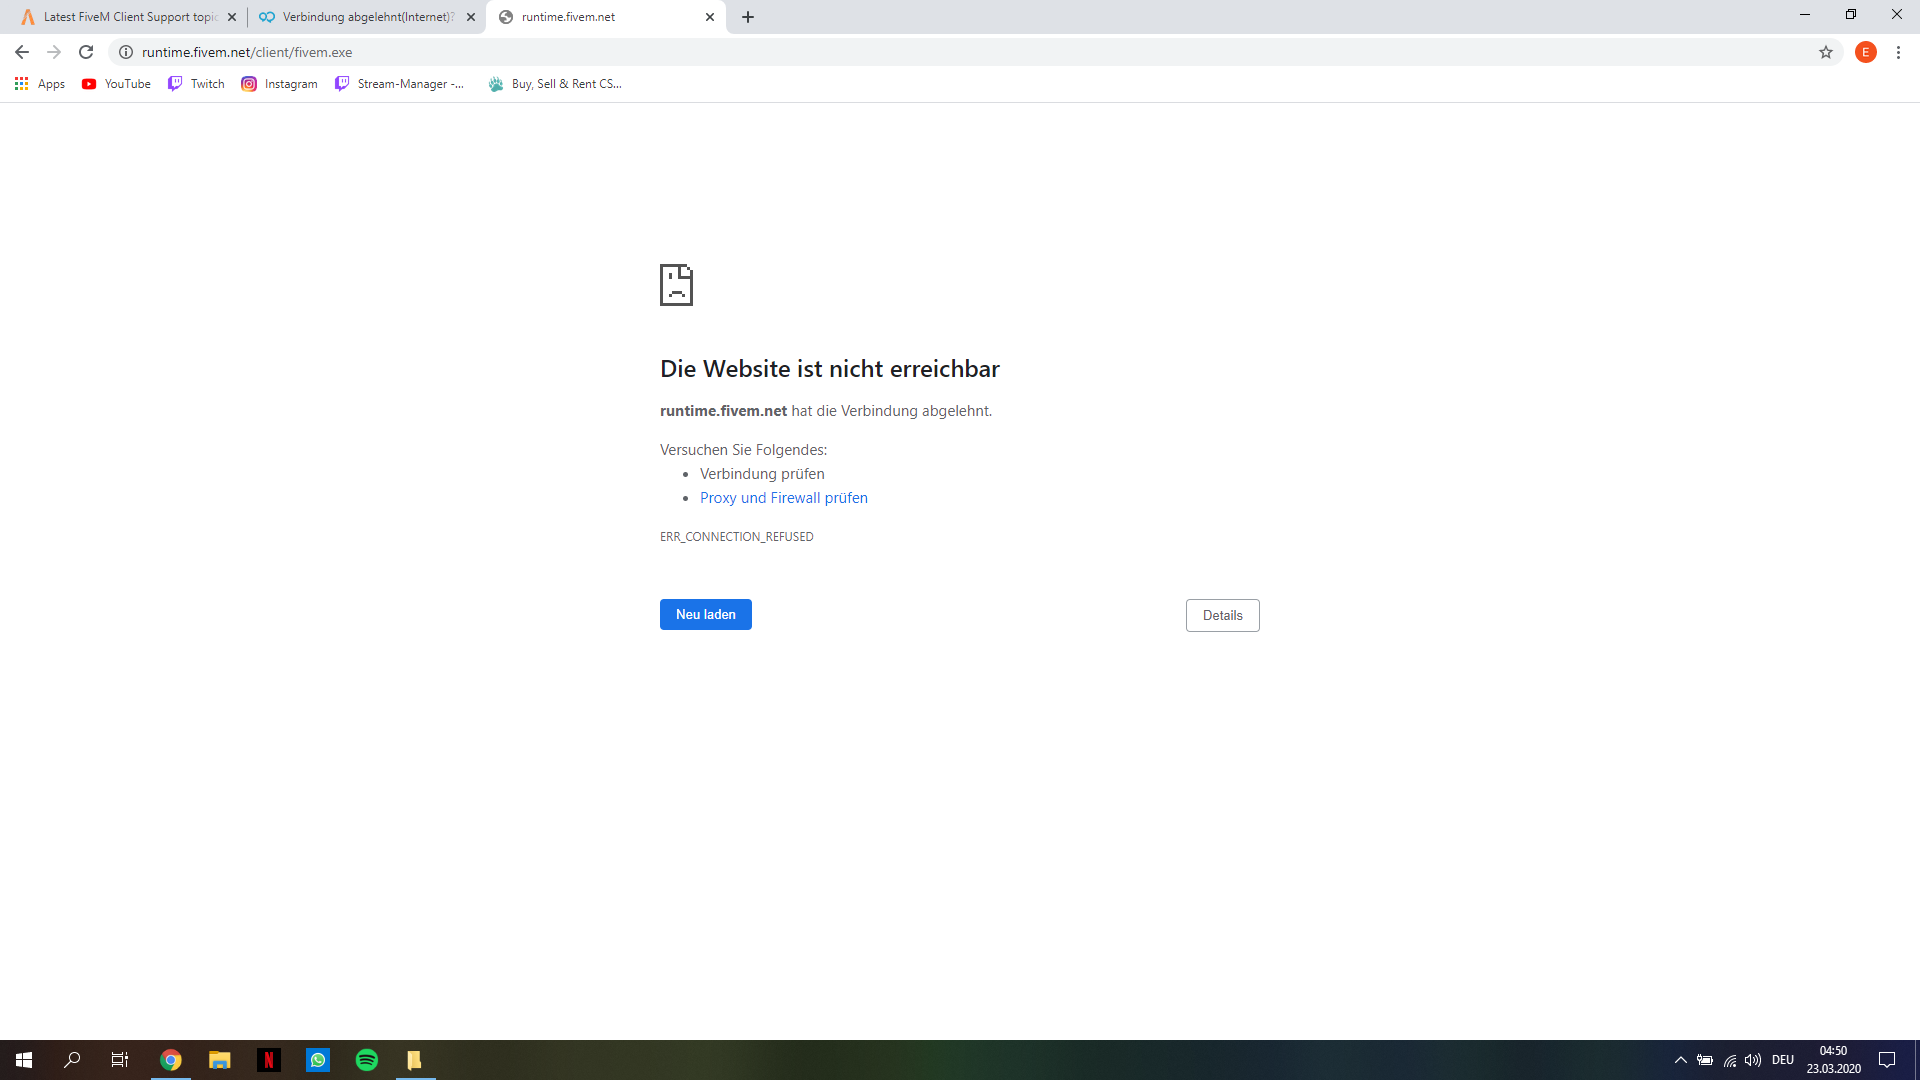Image resolution: width=1920 pixels, height=1080 pixels.
Task: Expand the Details button
Action: pyautogui.click(x=1222, y=615)
